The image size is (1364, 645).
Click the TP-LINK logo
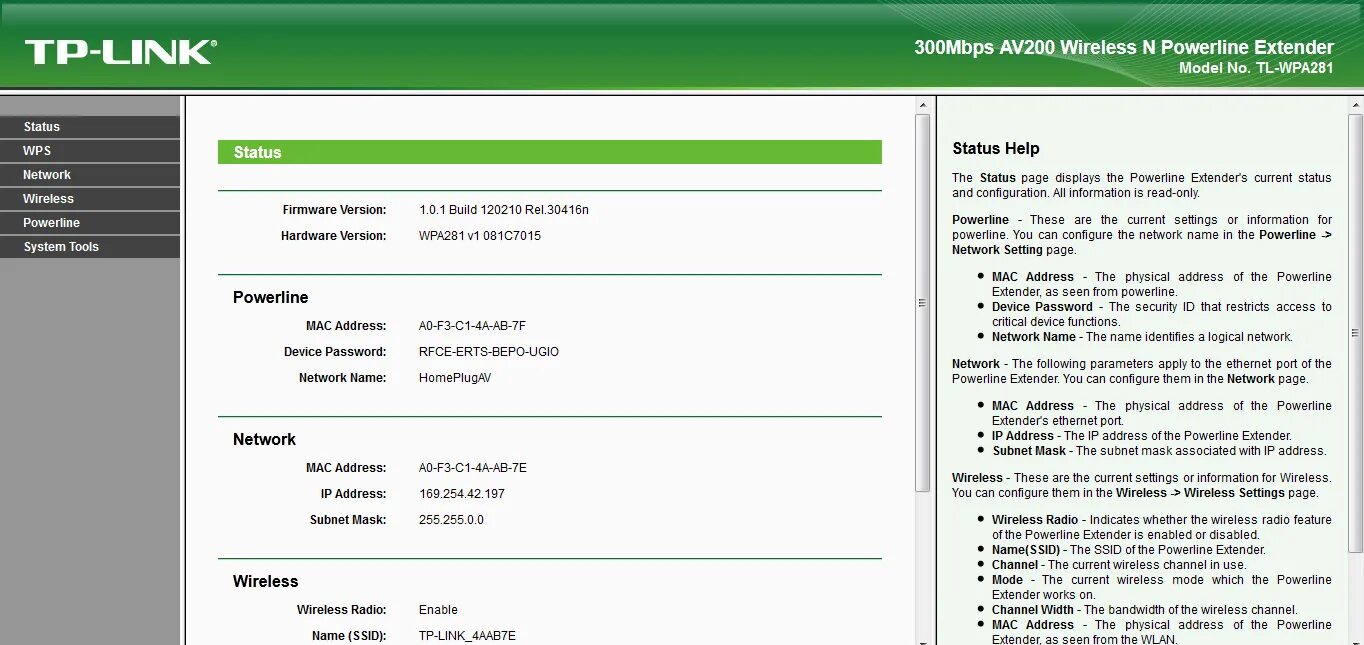pyautogui.click(x=120, y=52)
